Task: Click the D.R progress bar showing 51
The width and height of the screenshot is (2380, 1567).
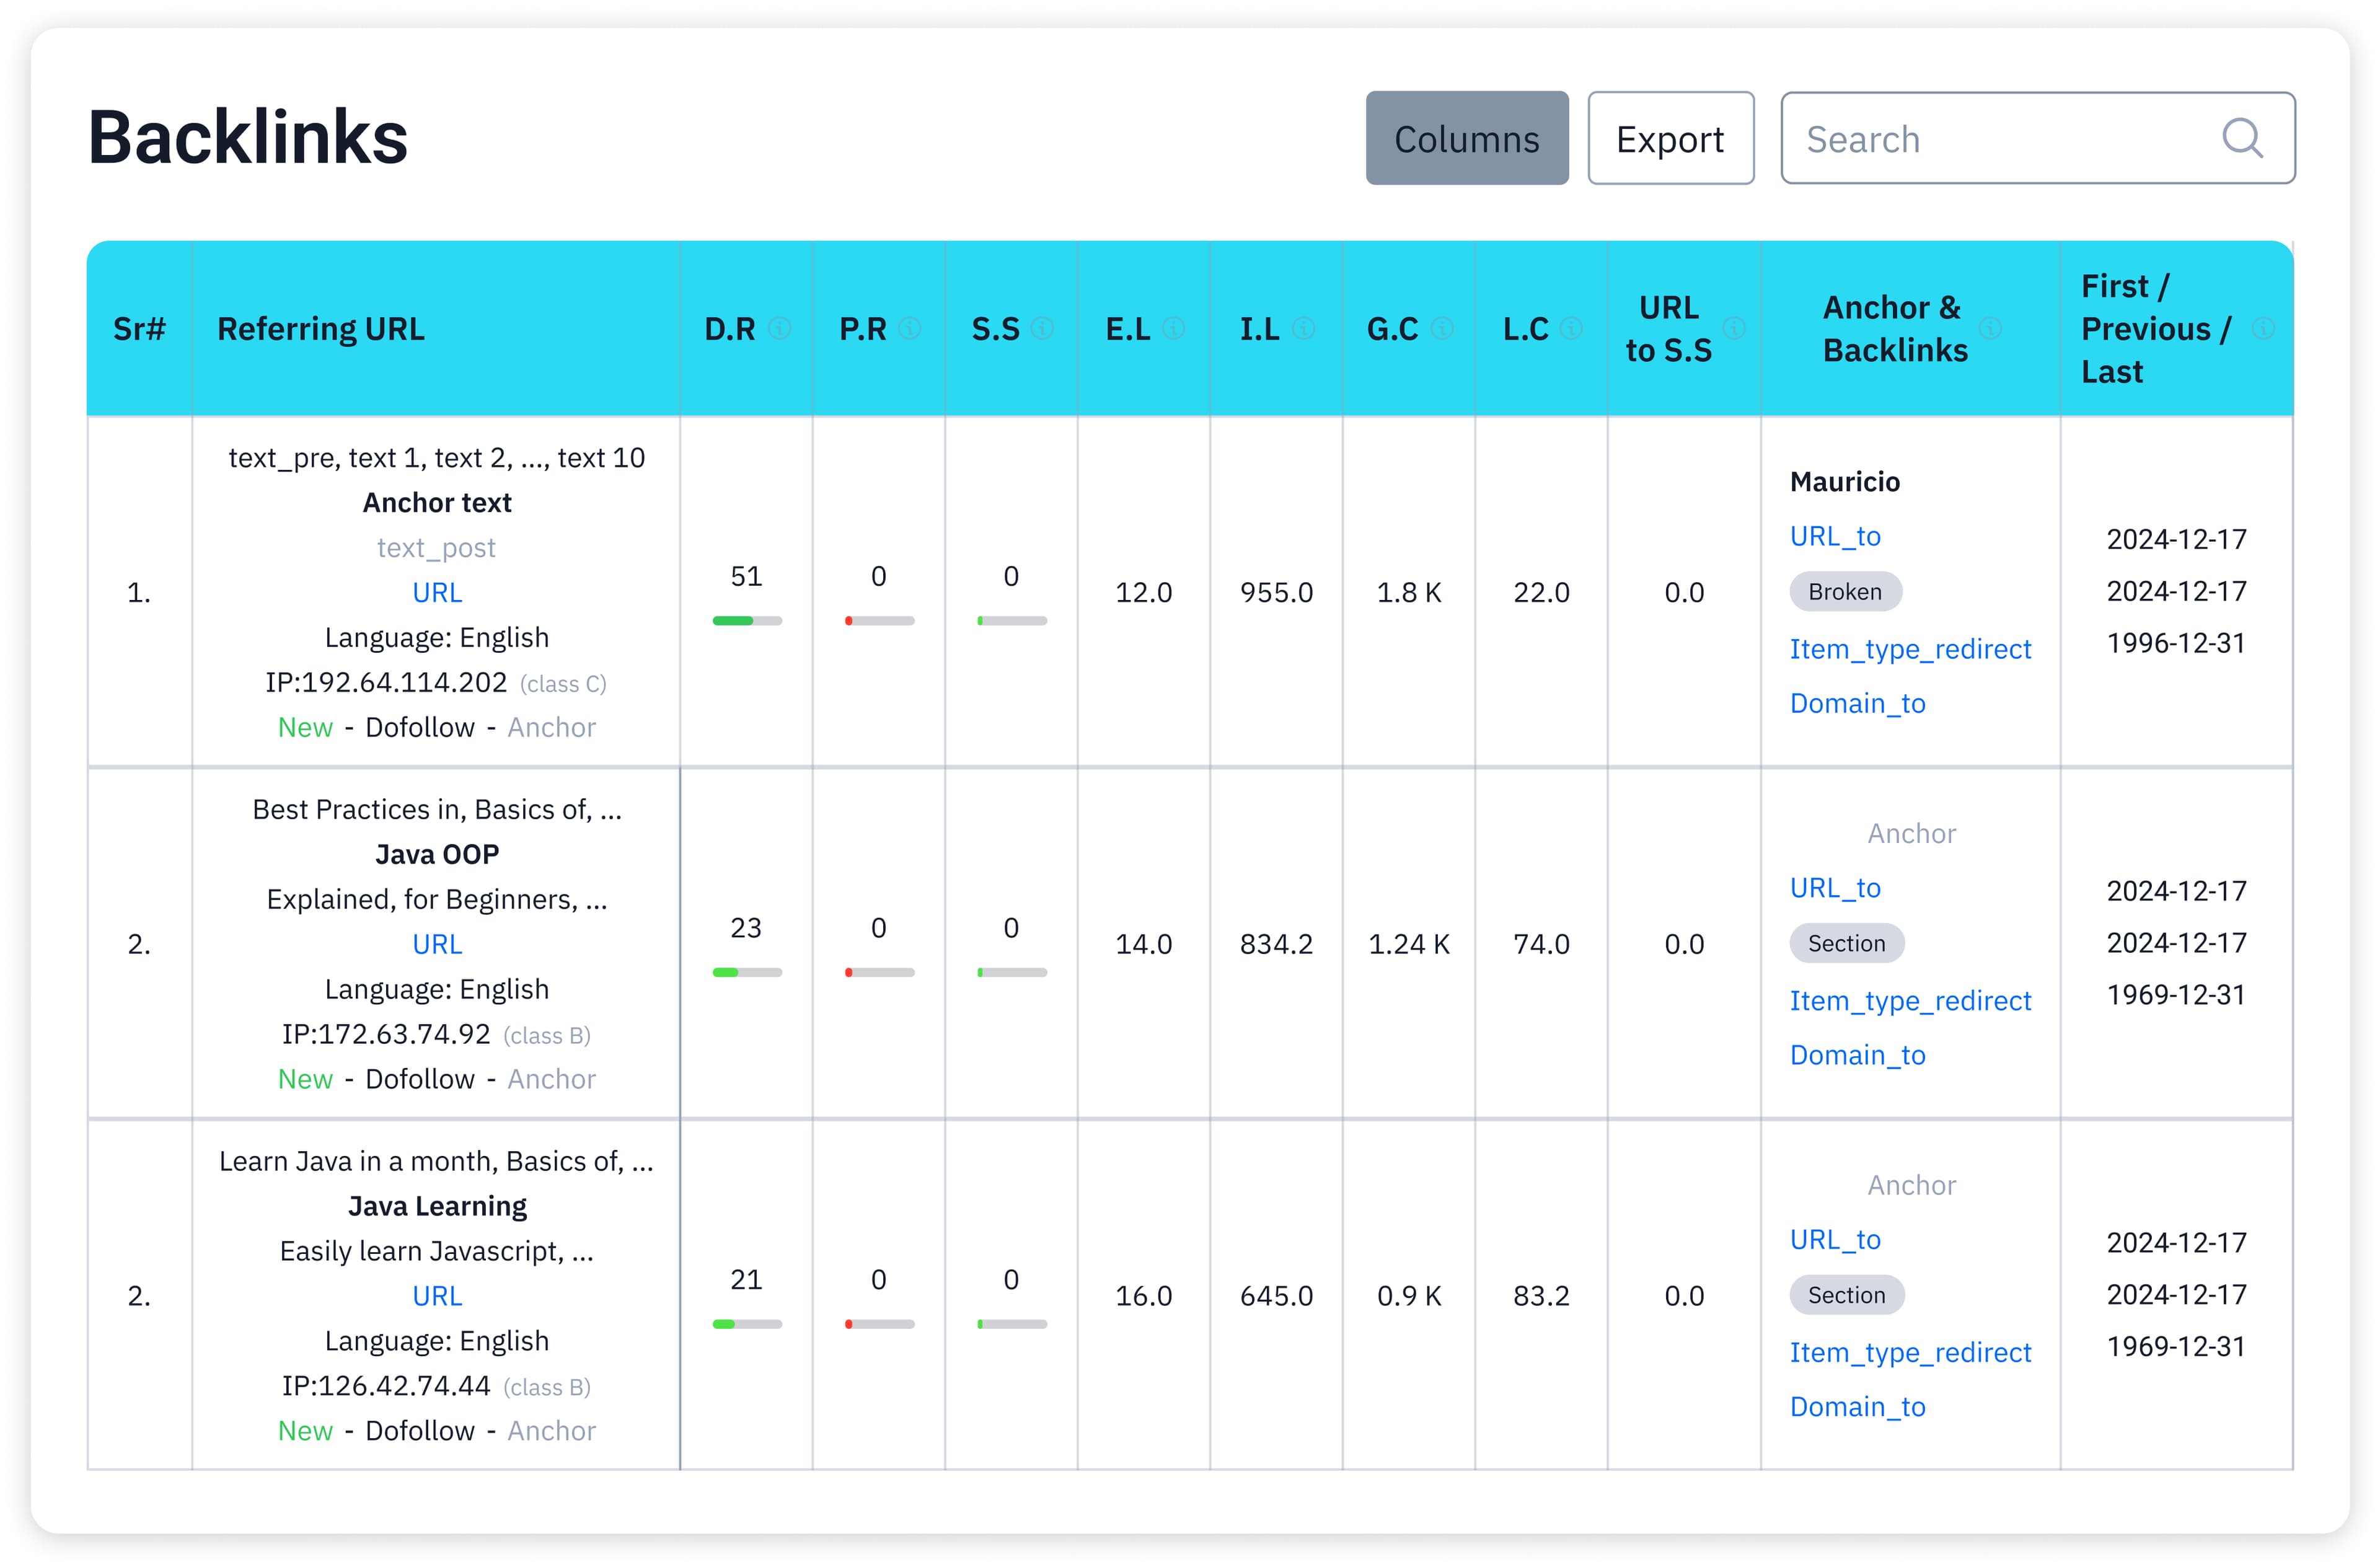Action: 746,621
